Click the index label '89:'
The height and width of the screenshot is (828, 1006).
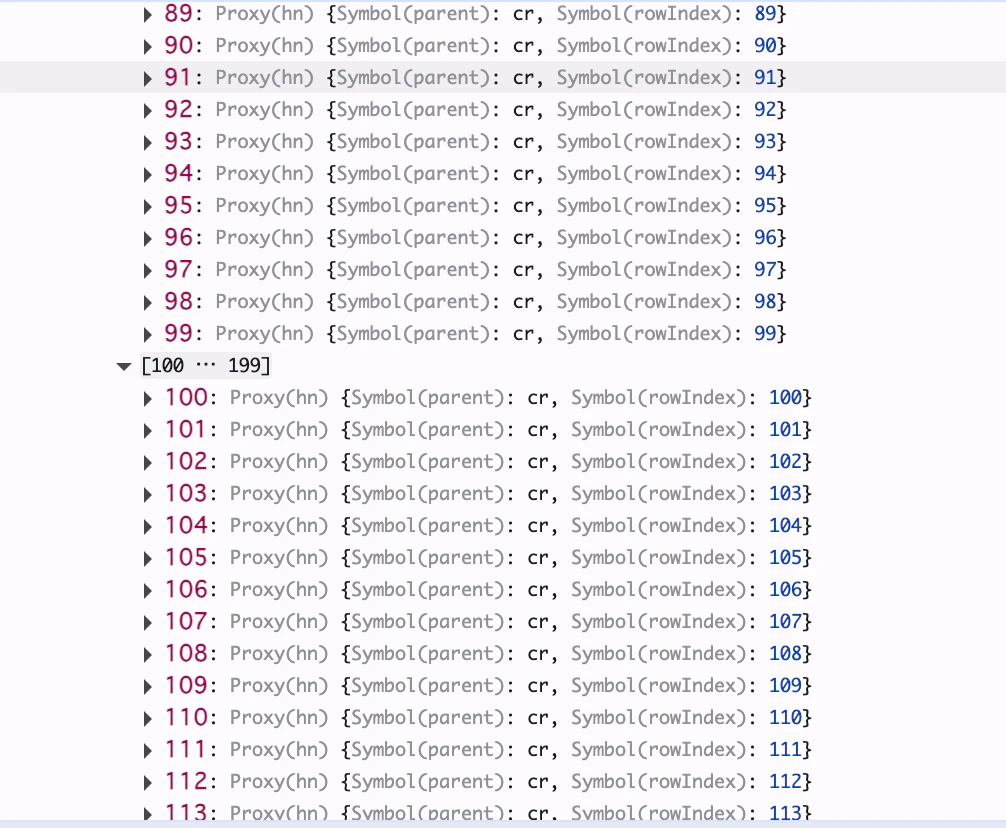pyautogui.click(x=183, y=13)
